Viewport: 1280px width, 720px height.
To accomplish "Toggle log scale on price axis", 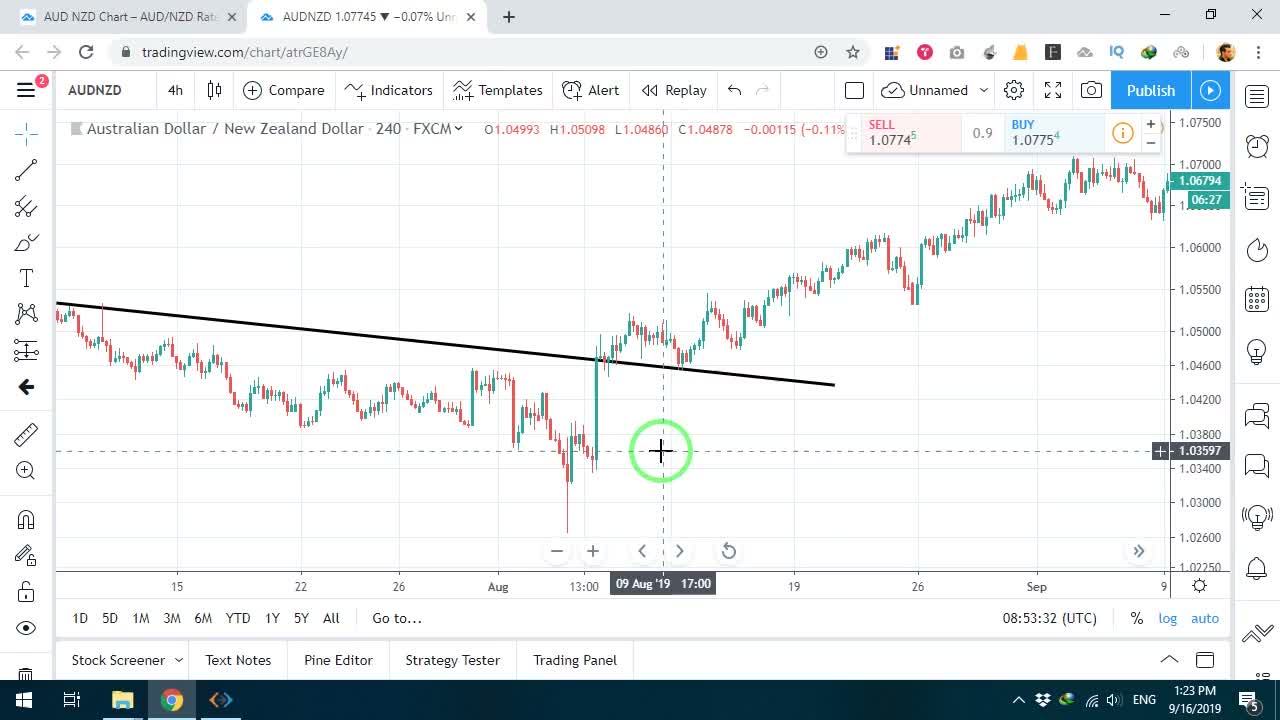I will (1168, 618).
